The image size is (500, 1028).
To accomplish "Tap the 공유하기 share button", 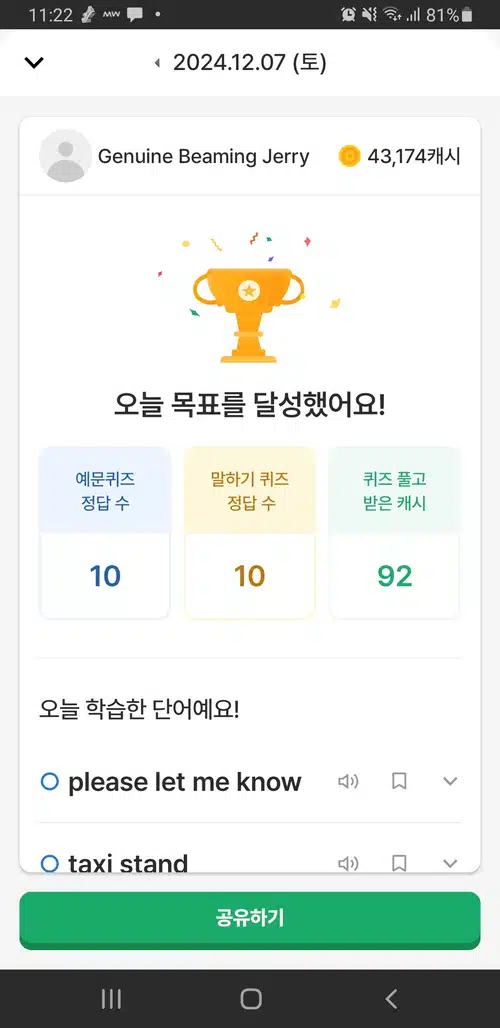I will coord(250,920).
